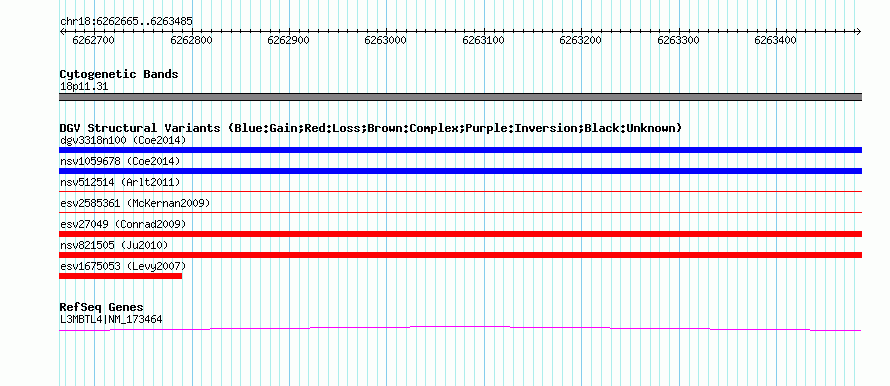890x386 pixels.
Task: Click thin red nsv512514 loss line
Action: click(460, 192)
